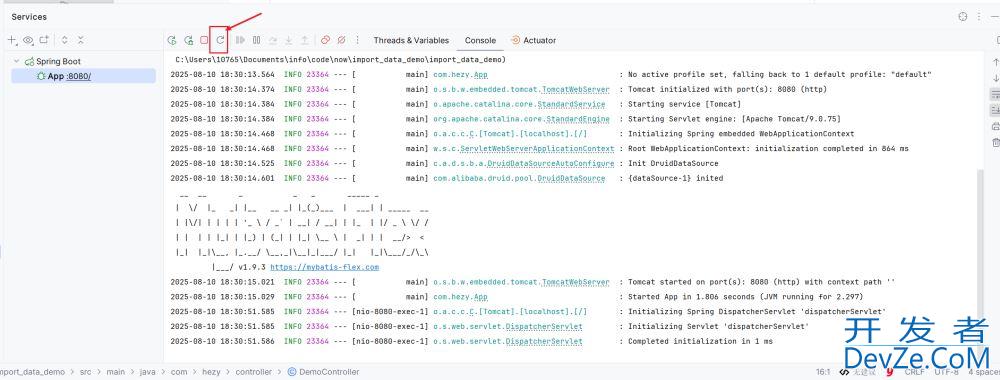Click the Step Into debugger icon
Viewport: 1000px width, 380px height.
[x=288, y=40]
